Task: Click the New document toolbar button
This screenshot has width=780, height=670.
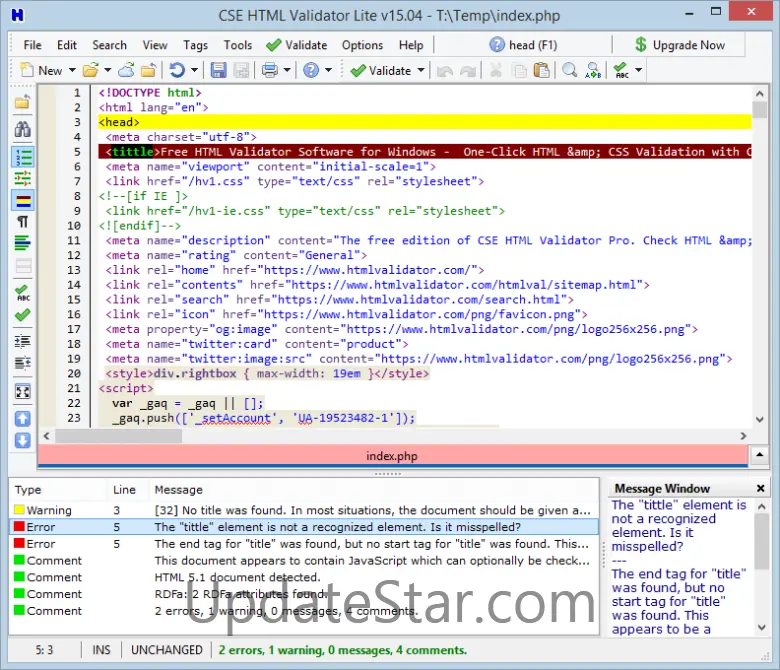Action: click(41, 71)
